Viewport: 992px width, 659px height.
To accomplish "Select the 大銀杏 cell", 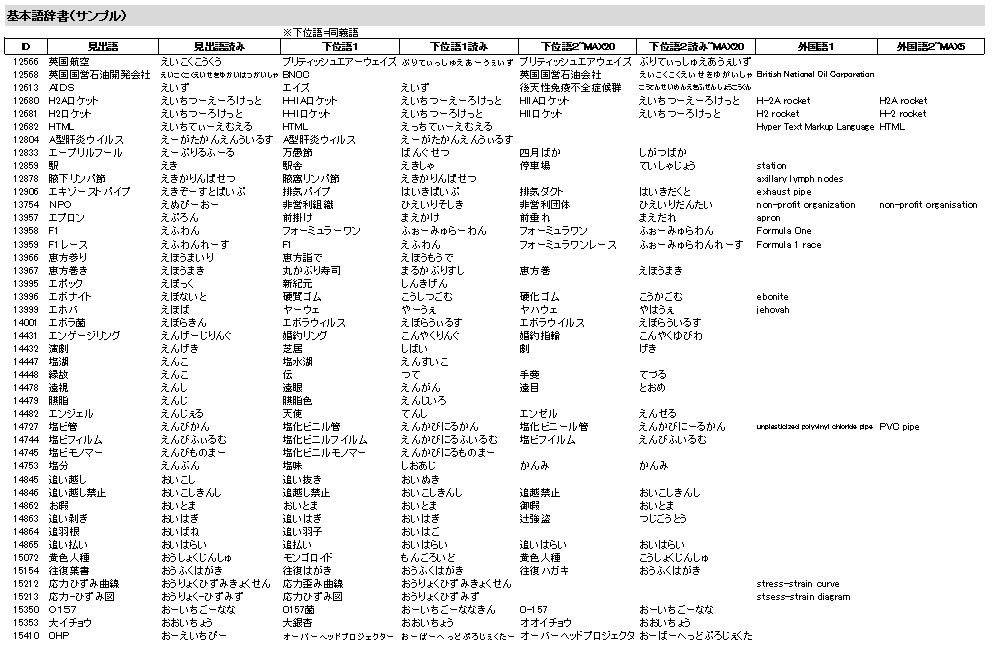I will (x=298, y=623).
